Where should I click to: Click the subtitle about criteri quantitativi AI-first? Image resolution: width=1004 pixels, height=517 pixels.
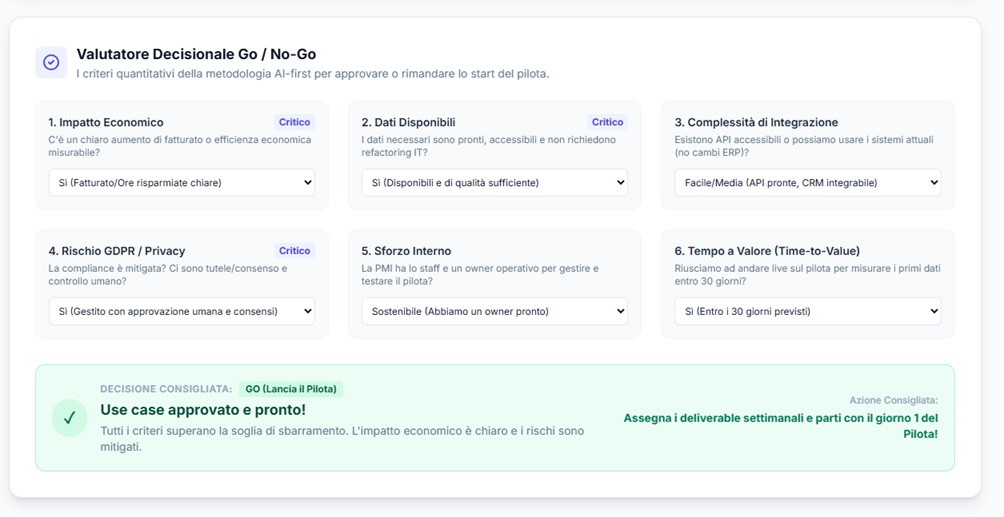(x=312, y=74)
